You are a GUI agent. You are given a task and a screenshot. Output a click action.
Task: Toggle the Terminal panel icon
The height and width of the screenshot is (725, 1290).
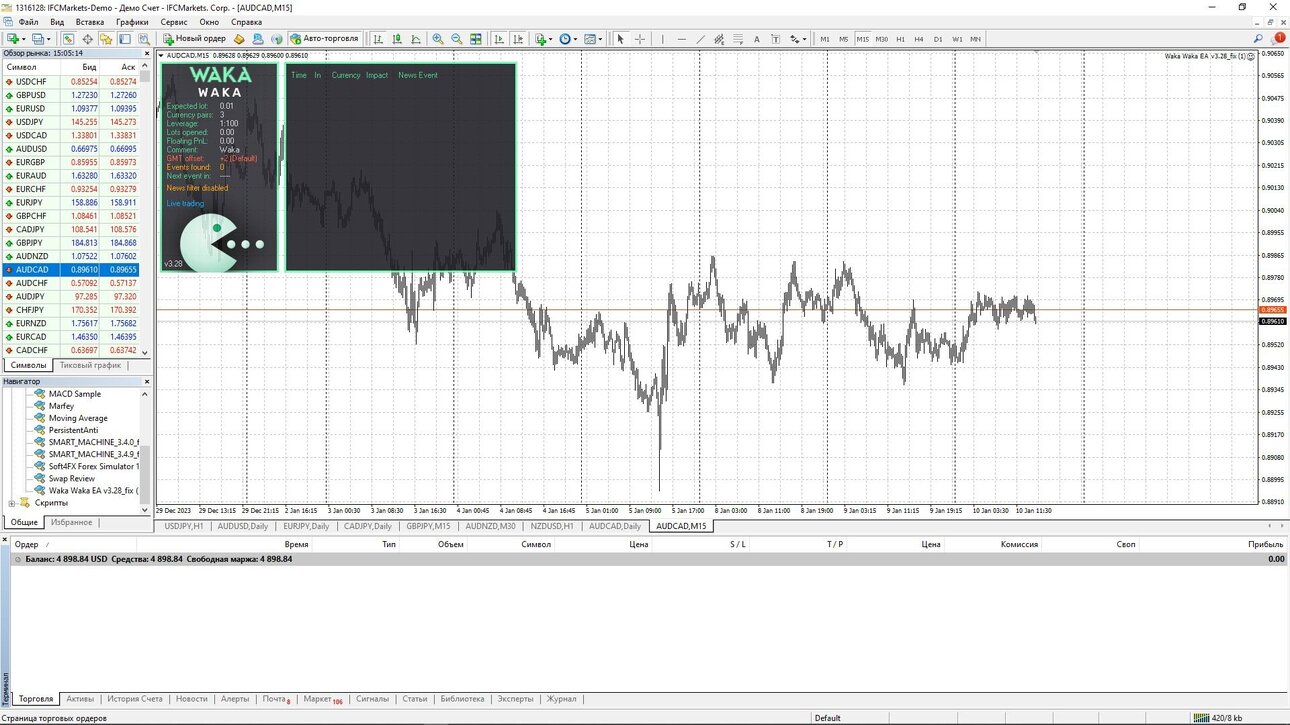coord(126,39)
